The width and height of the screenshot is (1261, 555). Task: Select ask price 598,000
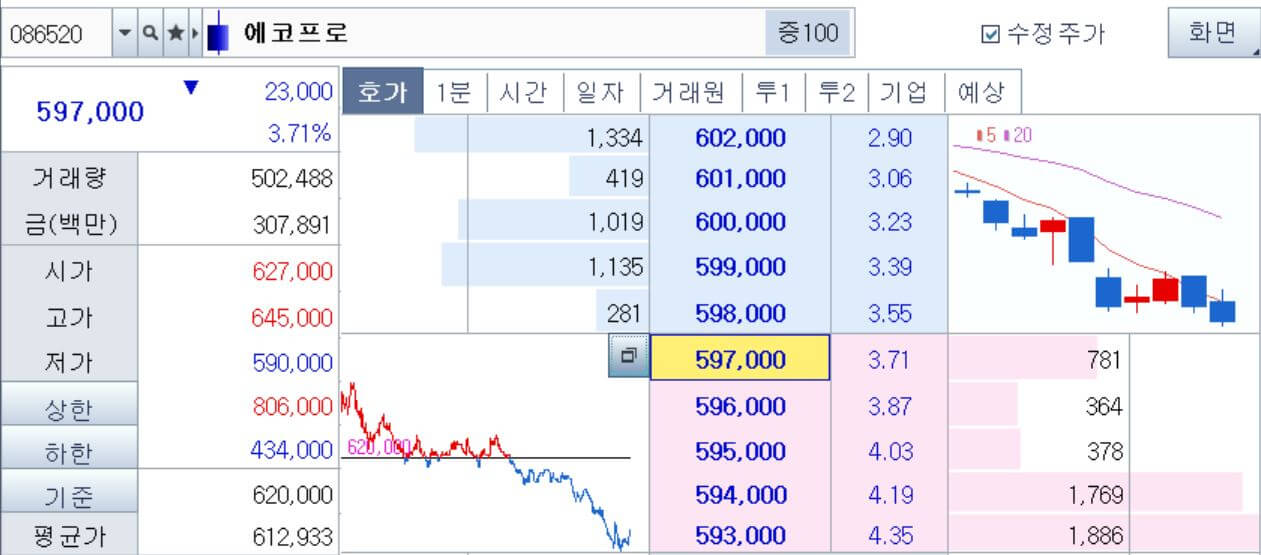point(740,313)
